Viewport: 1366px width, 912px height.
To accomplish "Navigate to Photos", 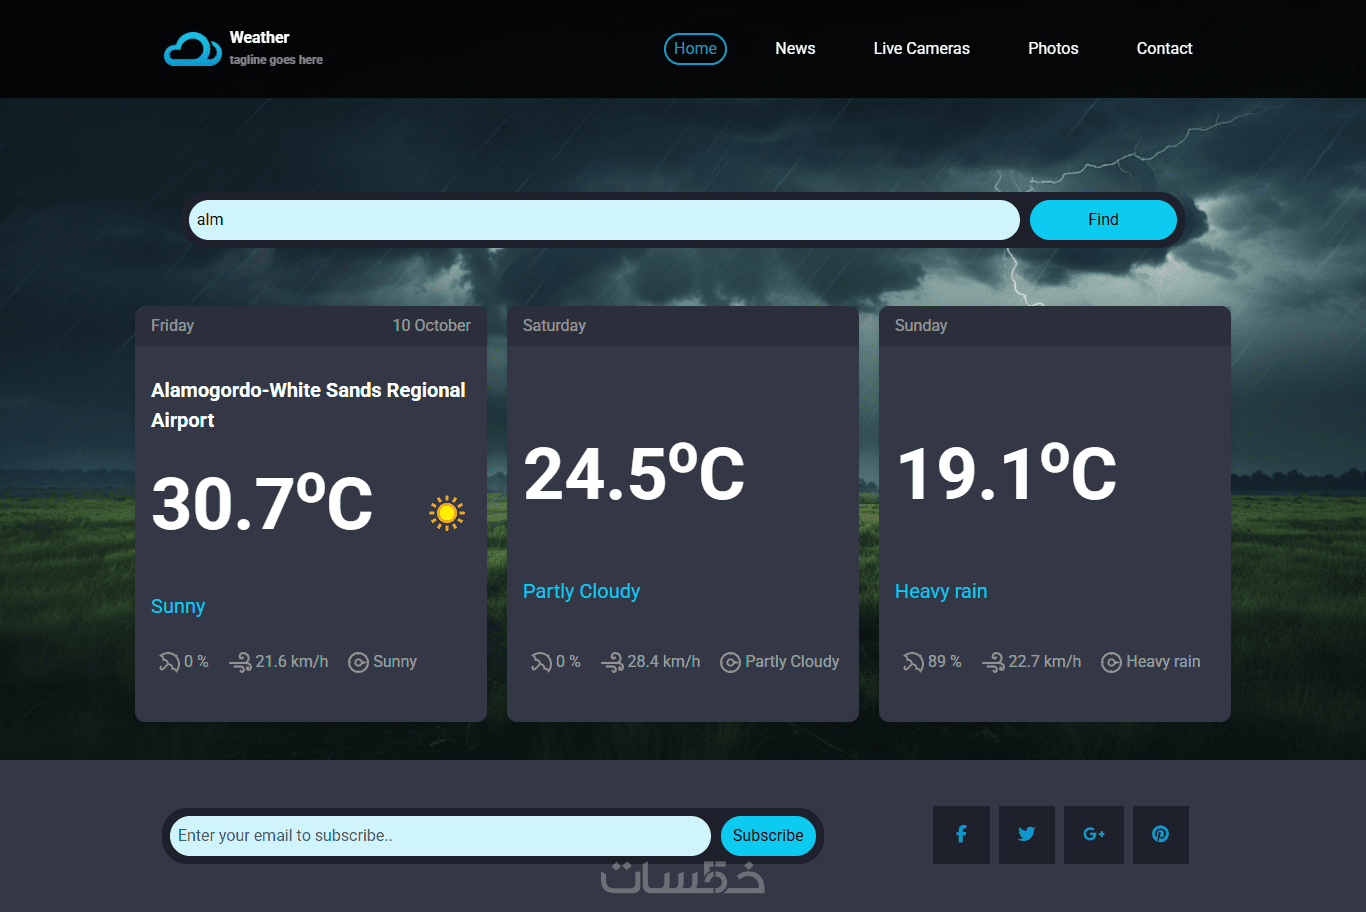I will pyautogui.click(x=1053, y=49).
